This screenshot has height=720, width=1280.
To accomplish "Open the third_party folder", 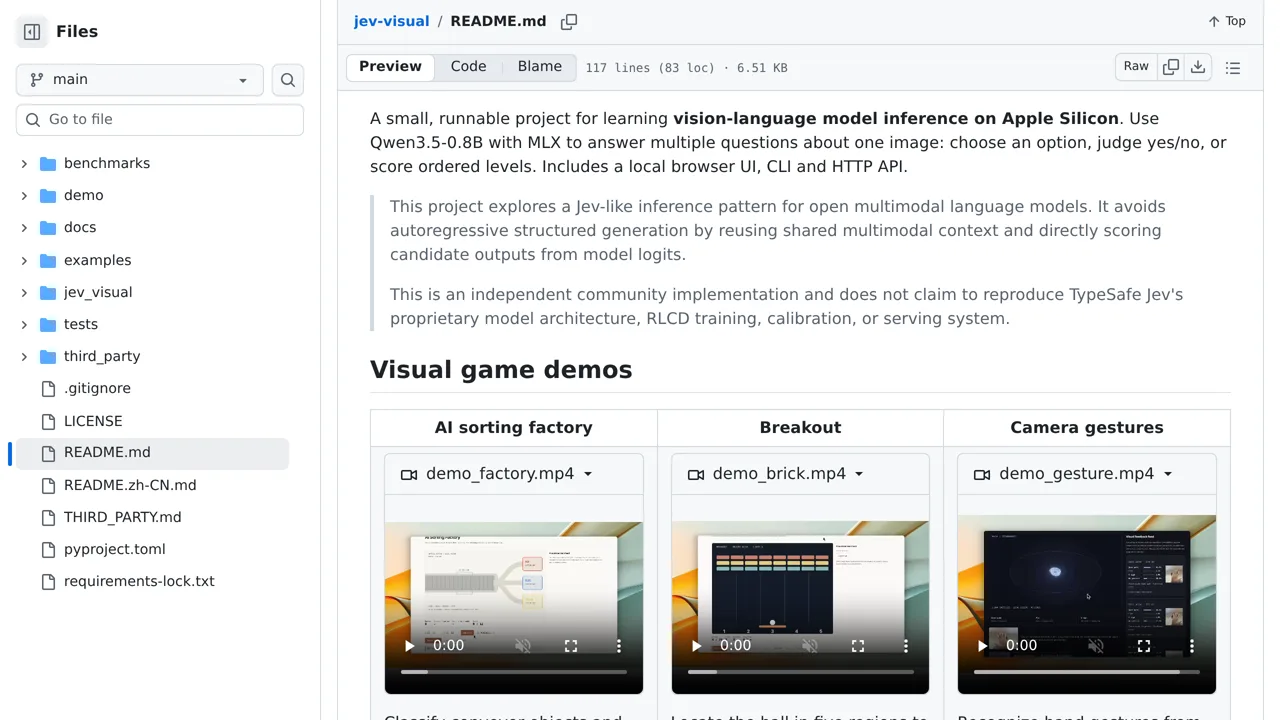I will coord(102,356).
